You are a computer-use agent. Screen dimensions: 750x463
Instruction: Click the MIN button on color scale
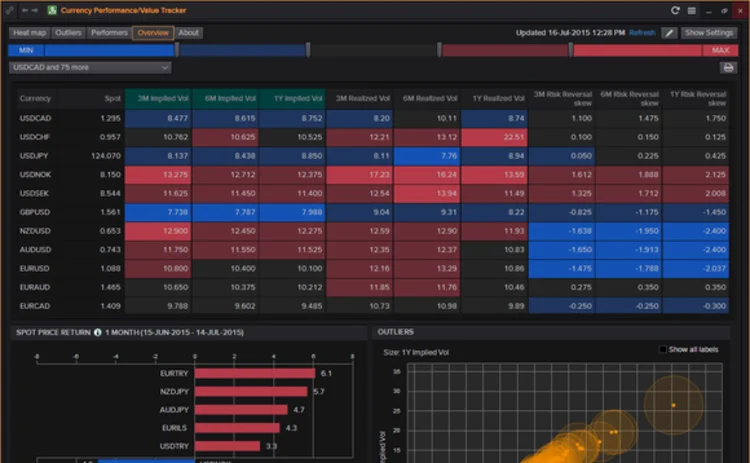(26, 50)
